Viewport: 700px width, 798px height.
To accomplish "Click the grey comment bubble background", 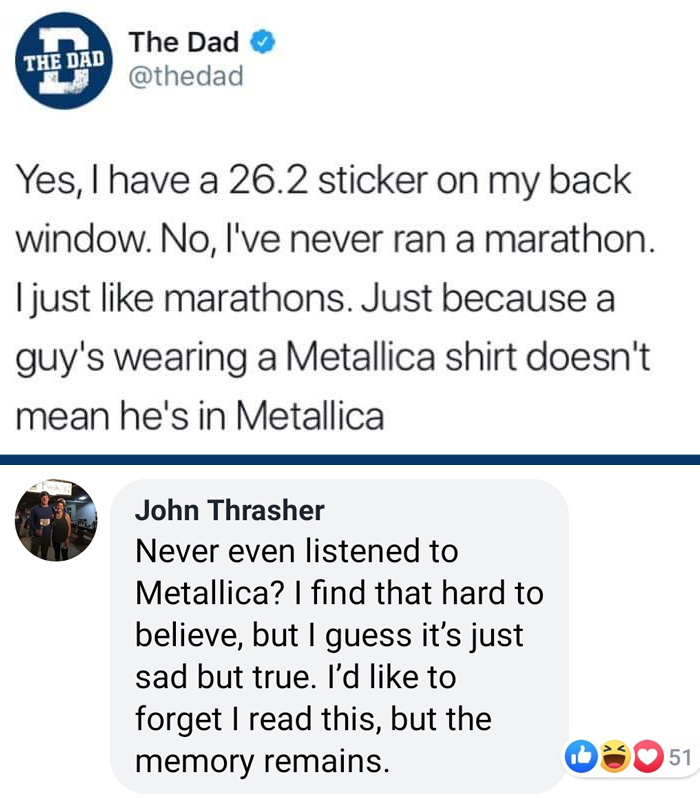I will tap(339, 636).
